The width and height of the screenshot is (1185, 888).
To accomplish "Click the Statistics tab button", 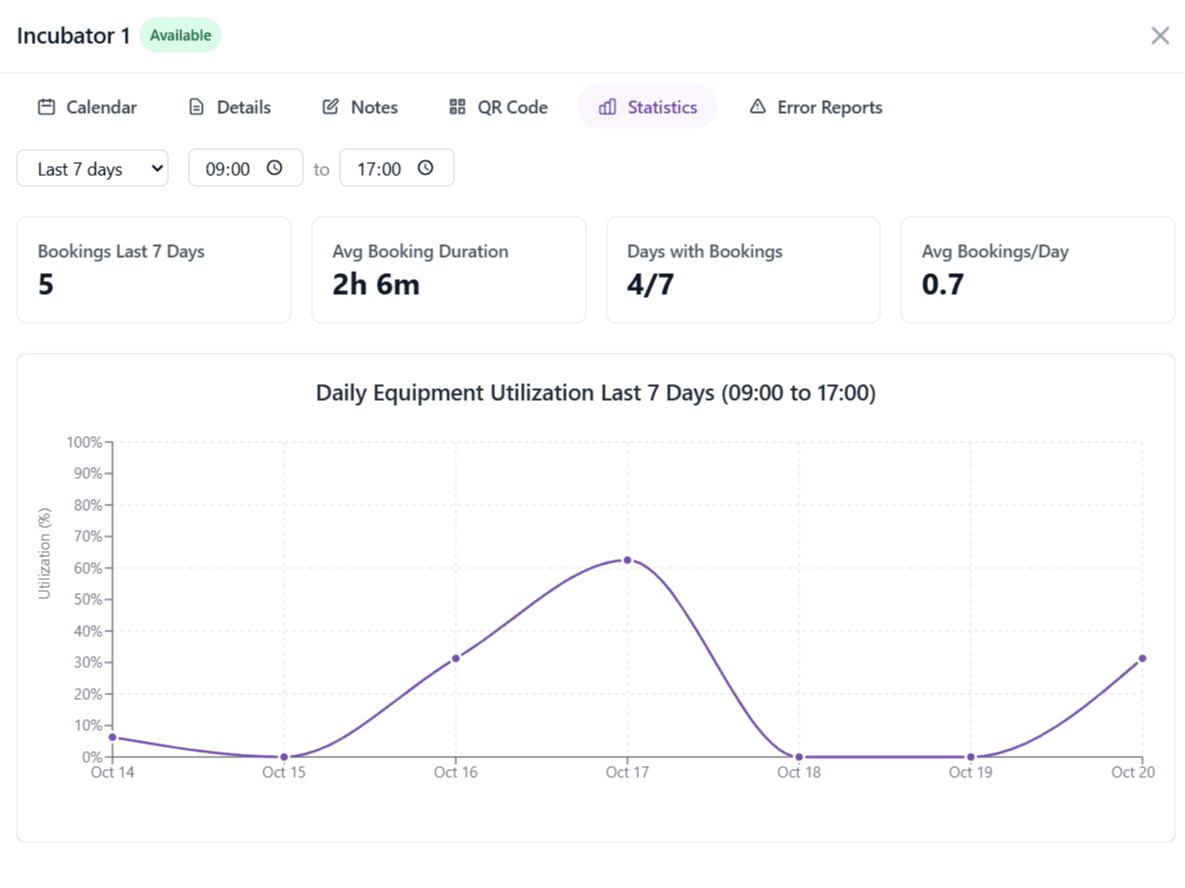I will click(647, 106).
